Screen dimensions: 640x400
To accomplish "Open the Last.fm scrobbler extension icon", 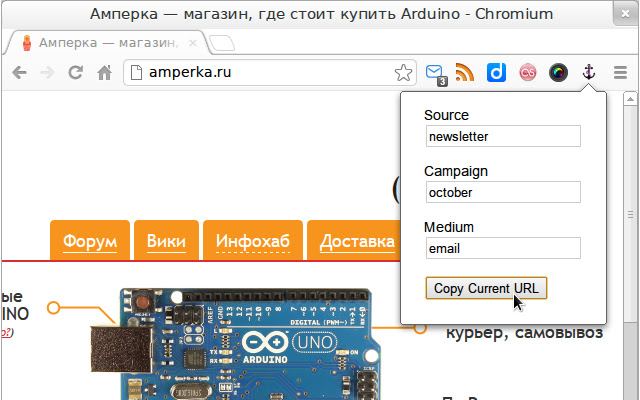I will 527,73.
